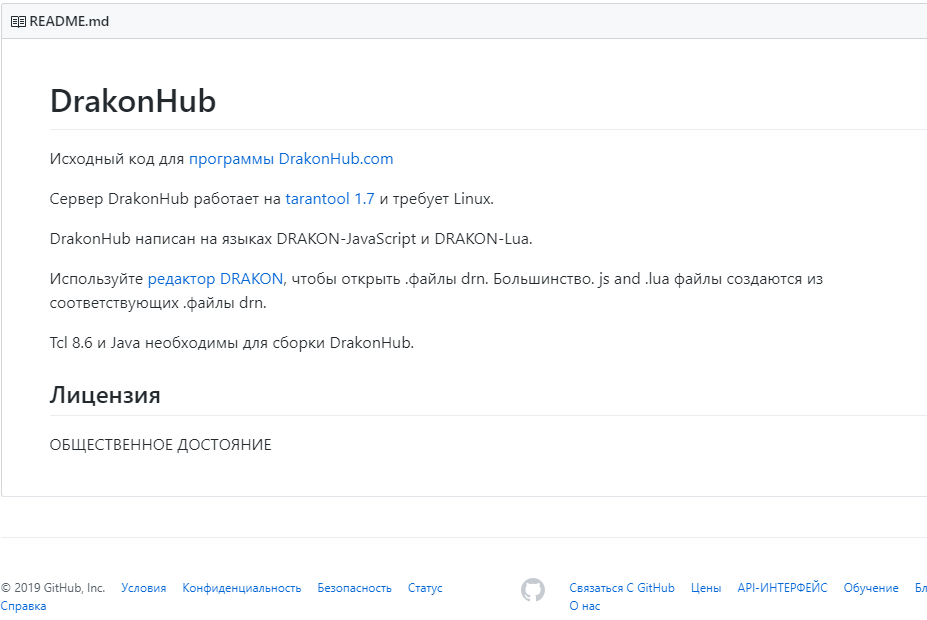Go to Конфиденциальность in footer

pyautogui.click(x=241, y=588)
